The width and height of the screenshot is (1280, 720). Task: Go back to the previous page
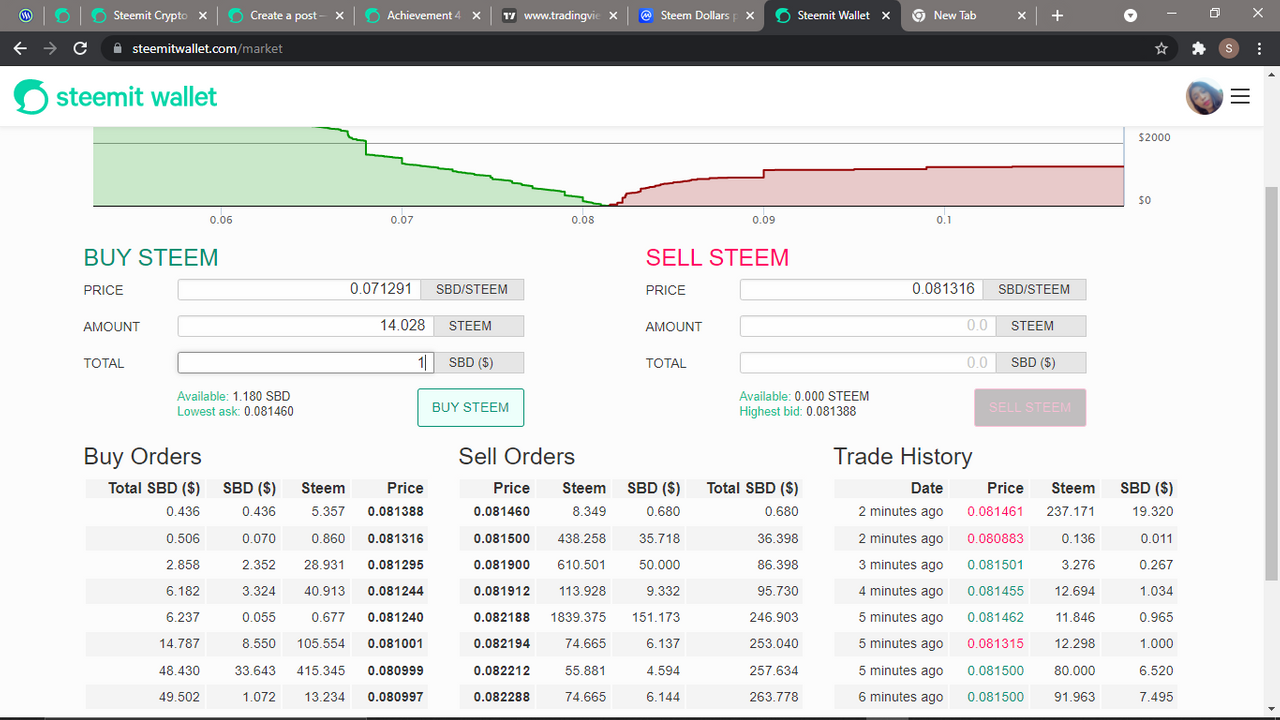click(x=20, y=48)
